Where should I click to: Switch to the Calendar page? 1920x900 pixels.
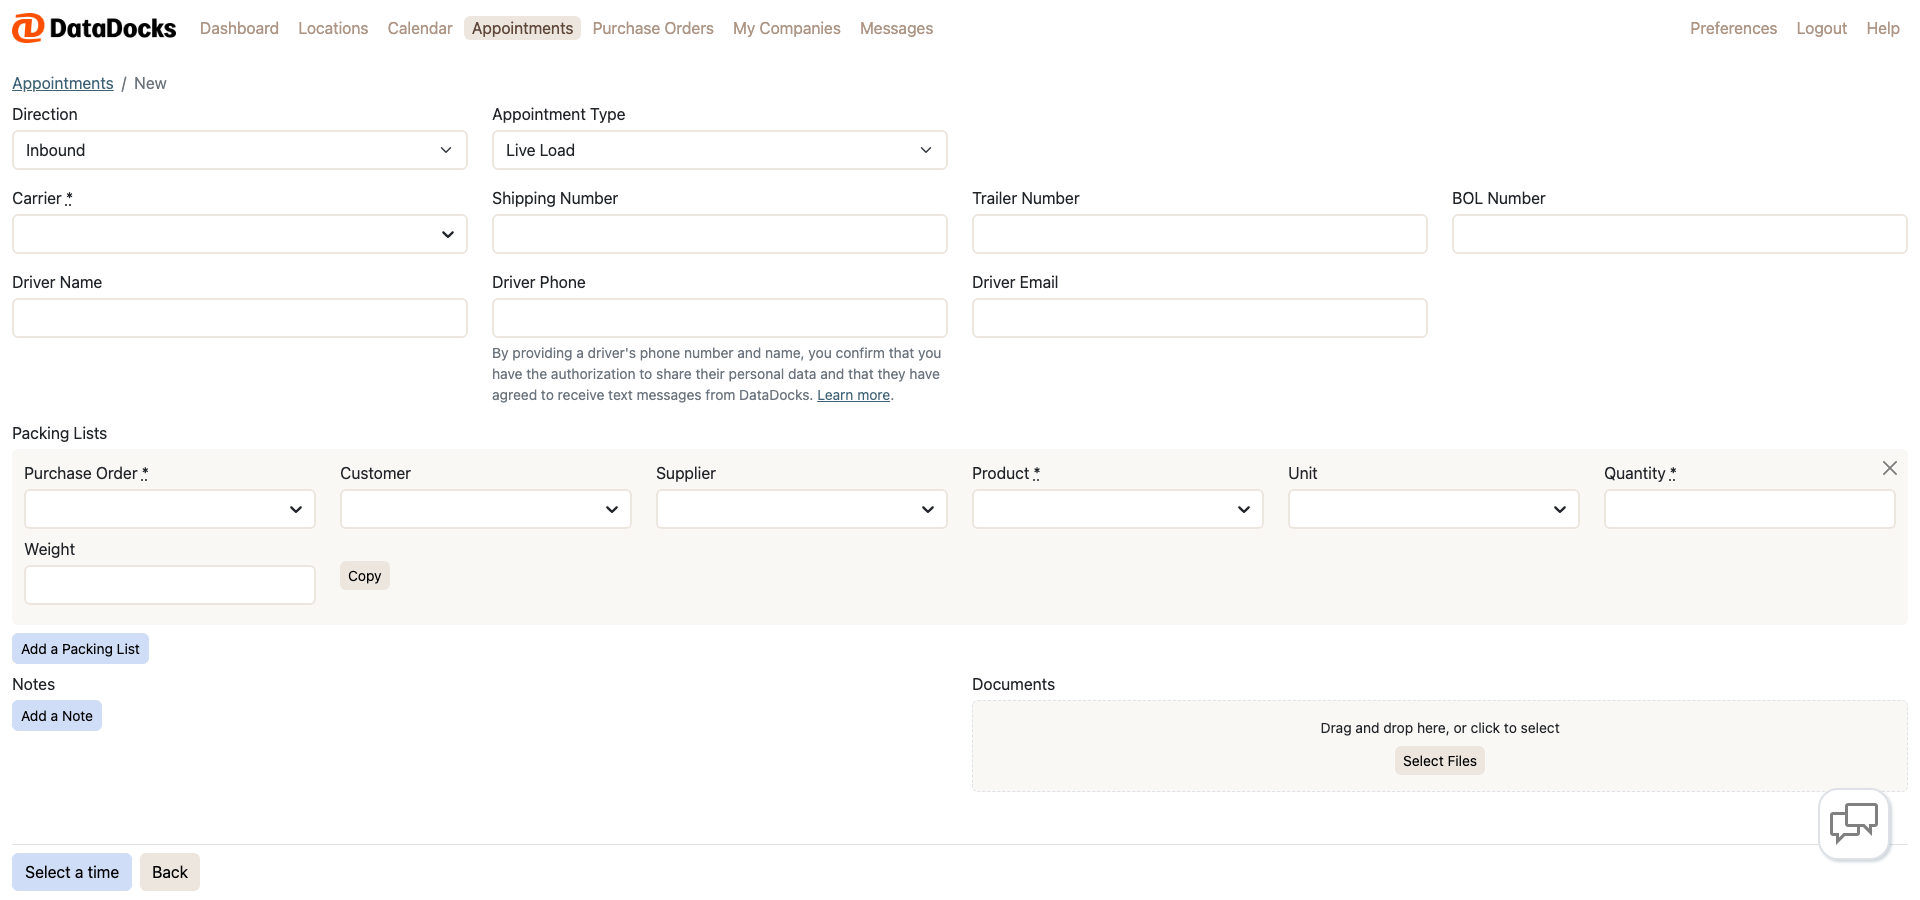[420, 28]
